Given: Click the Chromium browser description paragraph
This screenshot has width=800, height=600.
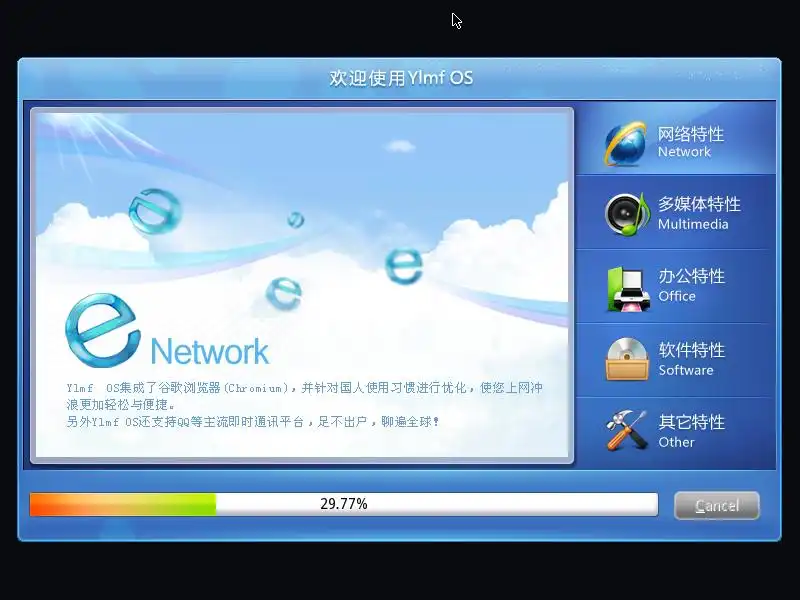Looking at the screenshot, I should pyautogui.click(x=304, y=396).
